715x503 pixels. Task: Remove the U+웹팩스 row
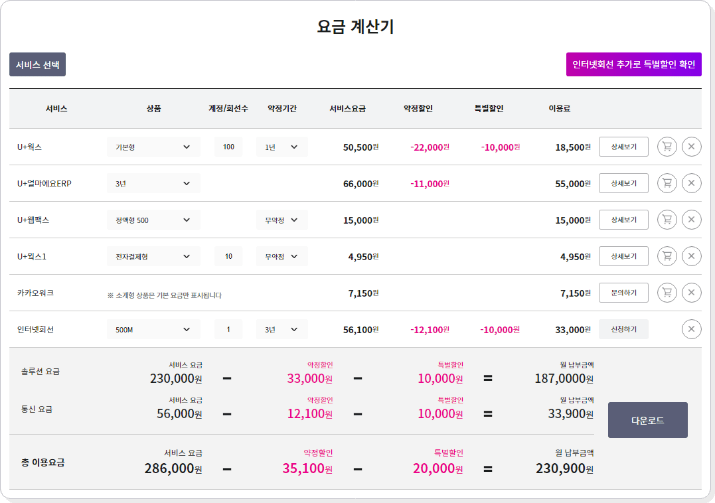point(691,220)
